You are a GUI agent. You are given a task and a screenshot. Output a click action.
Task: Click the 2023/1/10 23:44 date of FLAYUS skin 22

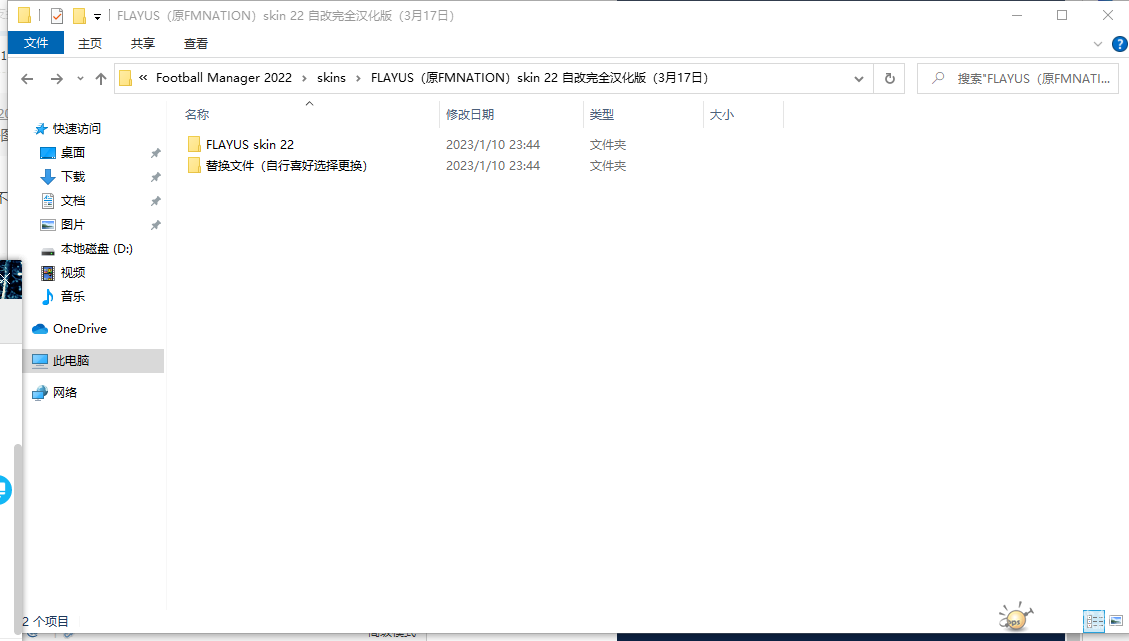click(x=492, y=145)
